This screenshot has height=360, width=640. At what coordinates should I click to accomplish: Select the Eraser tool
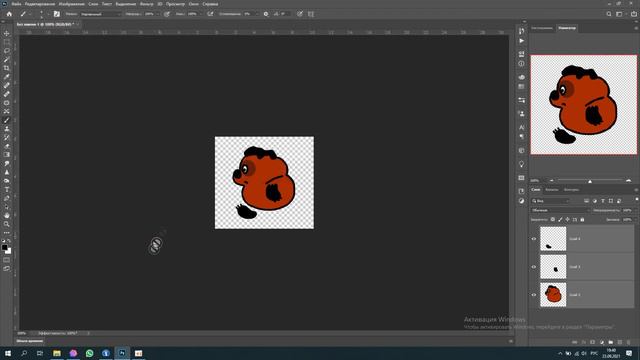point(7,146)
